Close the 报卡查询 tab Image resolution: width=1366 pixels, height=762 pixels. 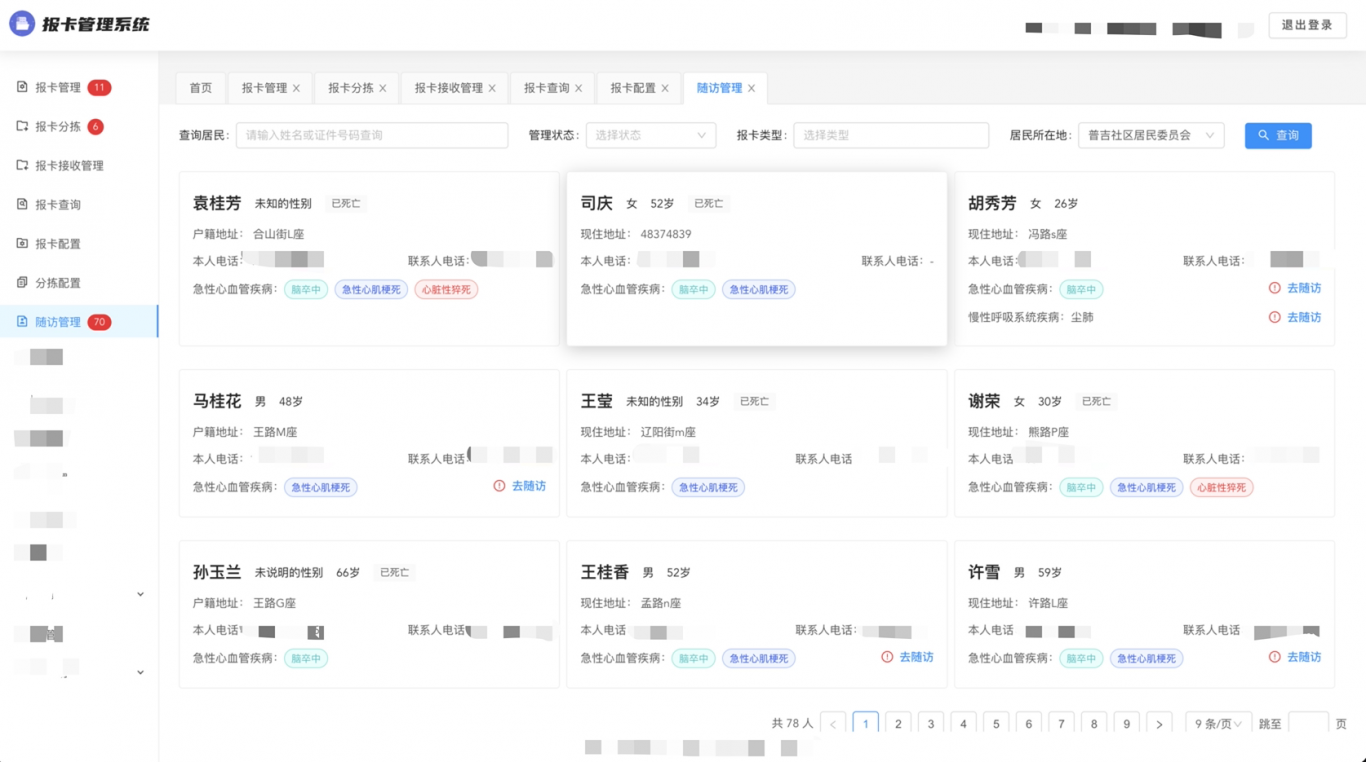click(x=579, y=88)
